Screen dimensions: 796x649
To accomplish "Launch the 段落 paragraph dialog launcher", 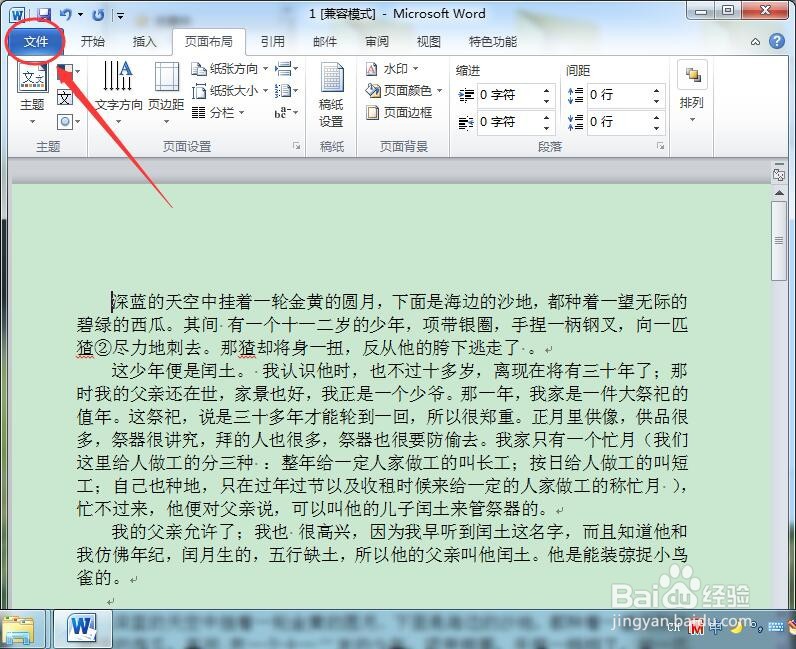I will [x=660, y=146].
